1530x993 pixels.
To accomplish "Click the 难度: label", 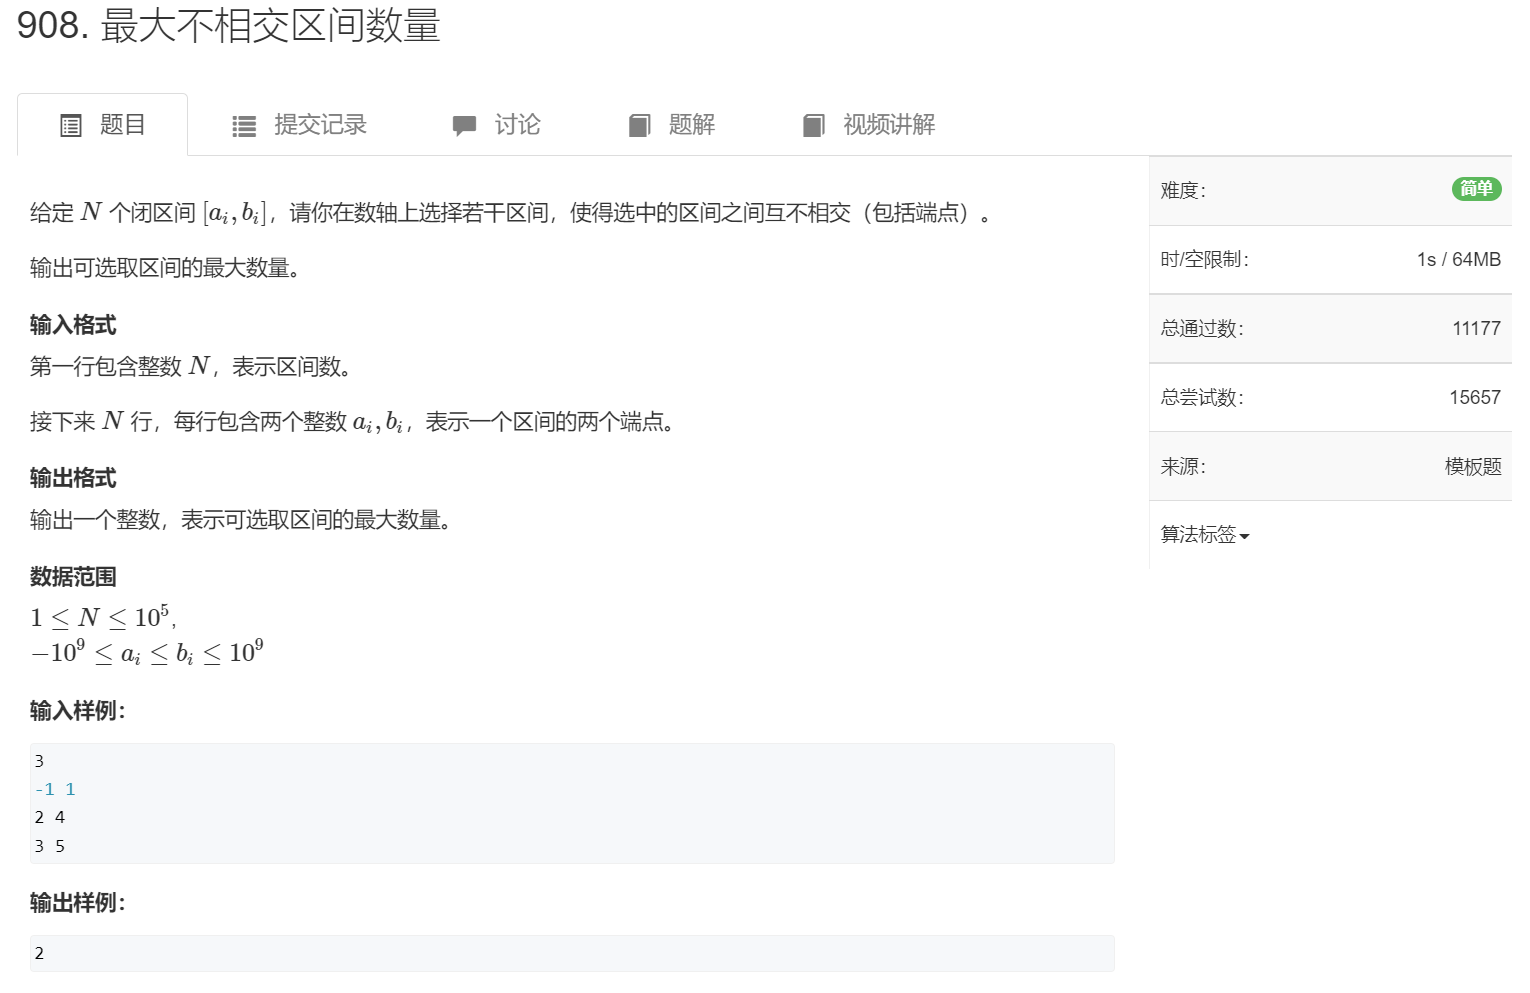I will tap(1183, 190).
